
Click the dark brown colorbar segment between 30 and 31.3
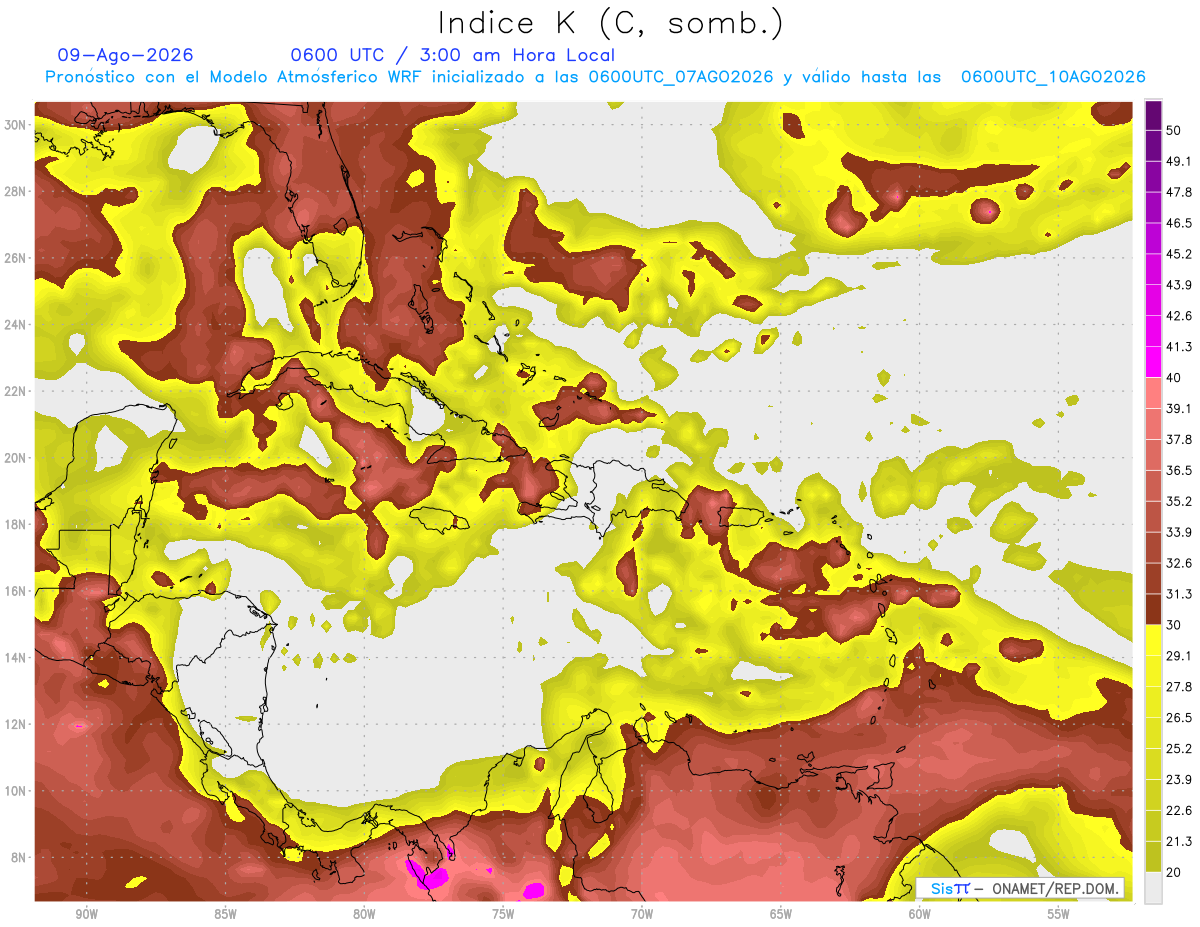1153,610
